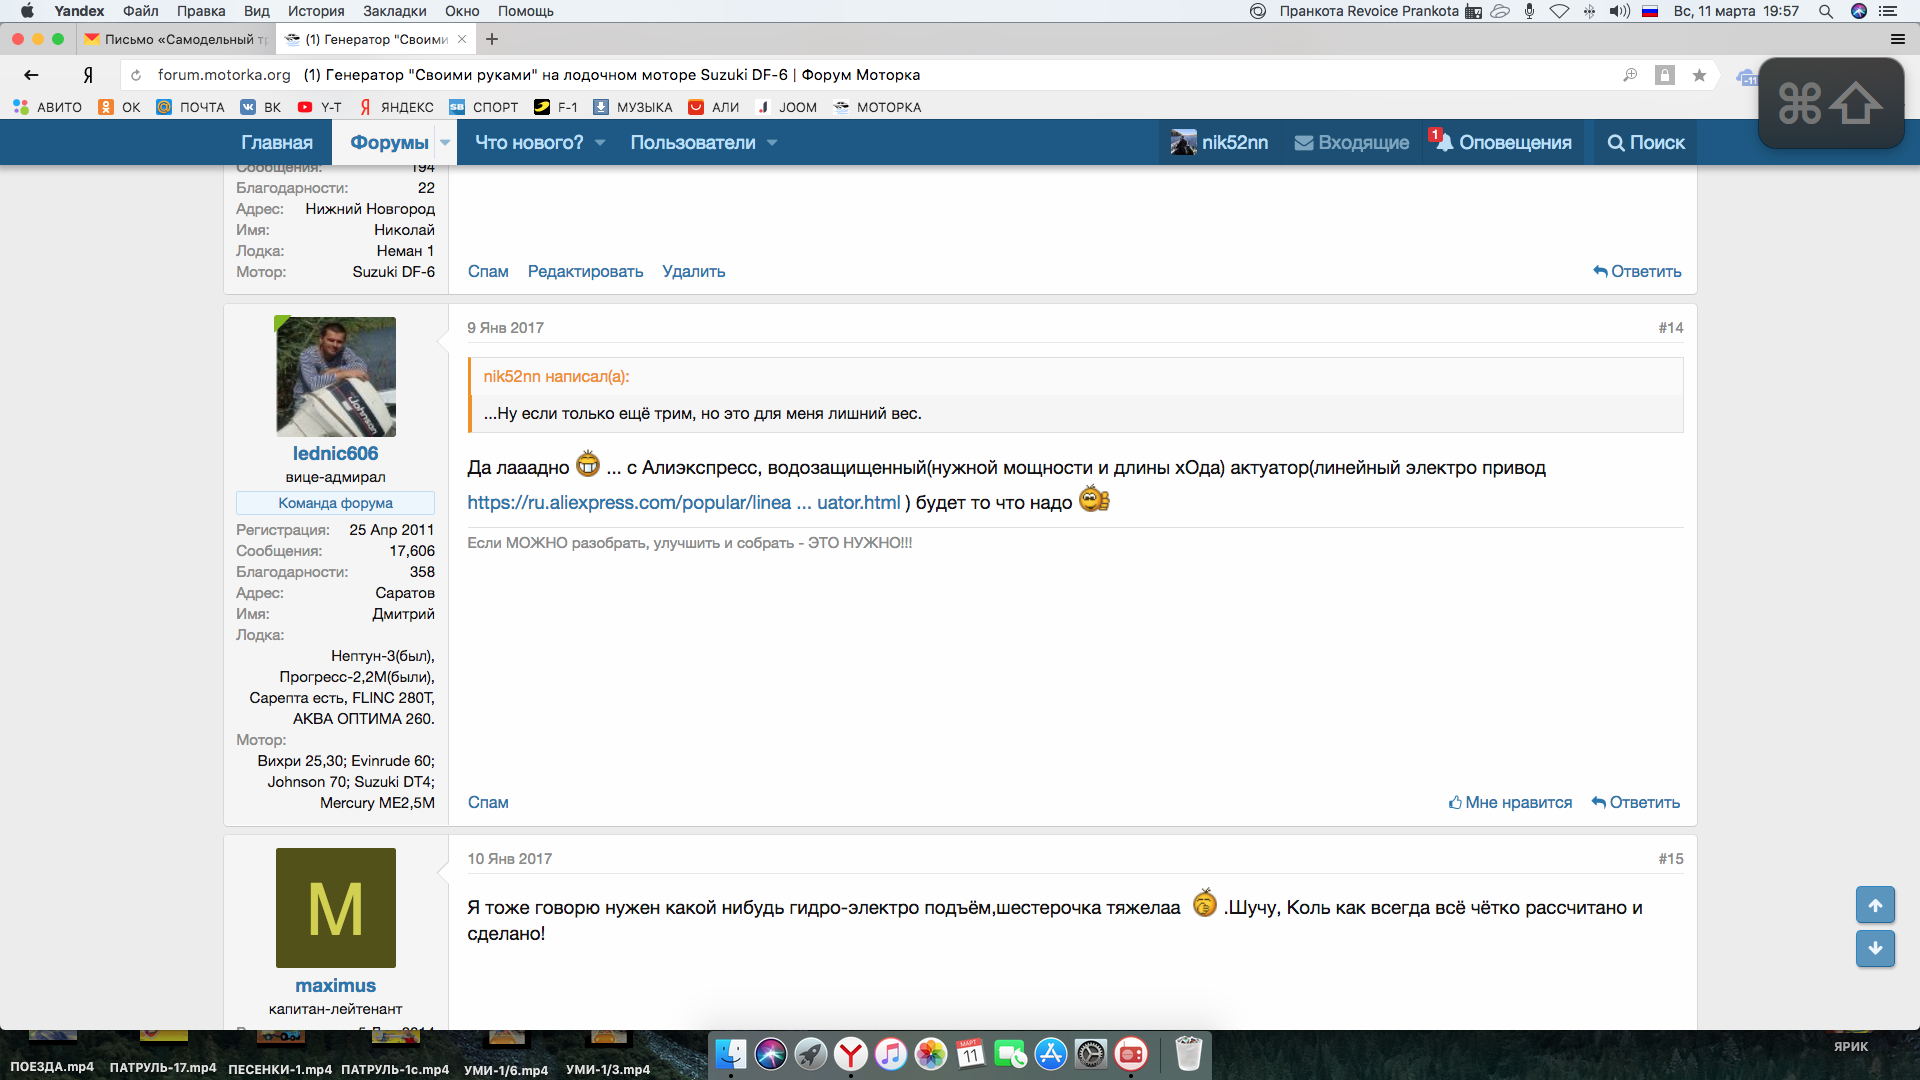Open the Закладки menu
This screenshot has height=1080, width=1920.
[x=395, y=11]
